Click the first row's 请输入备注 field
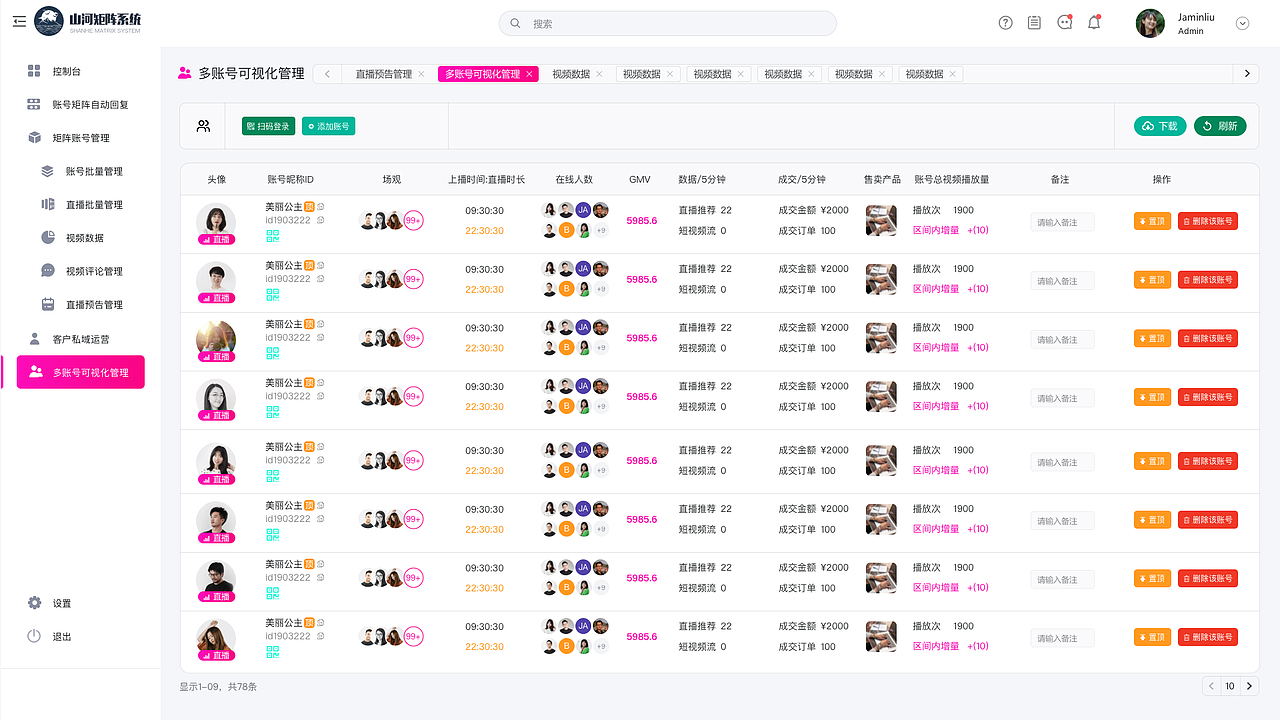This screenshot has height=720, width=1280. click(x=1062, y=222)
